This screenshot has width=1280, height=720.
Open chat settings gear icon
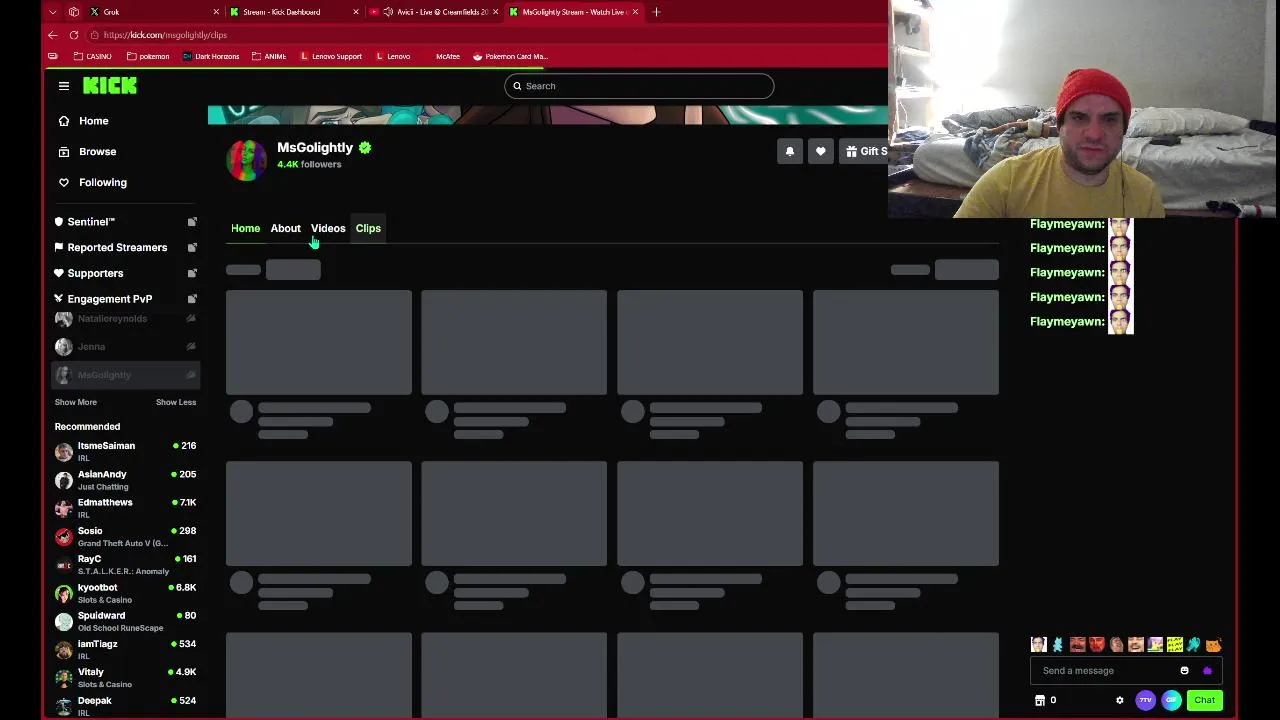[x=1120, y=700]
